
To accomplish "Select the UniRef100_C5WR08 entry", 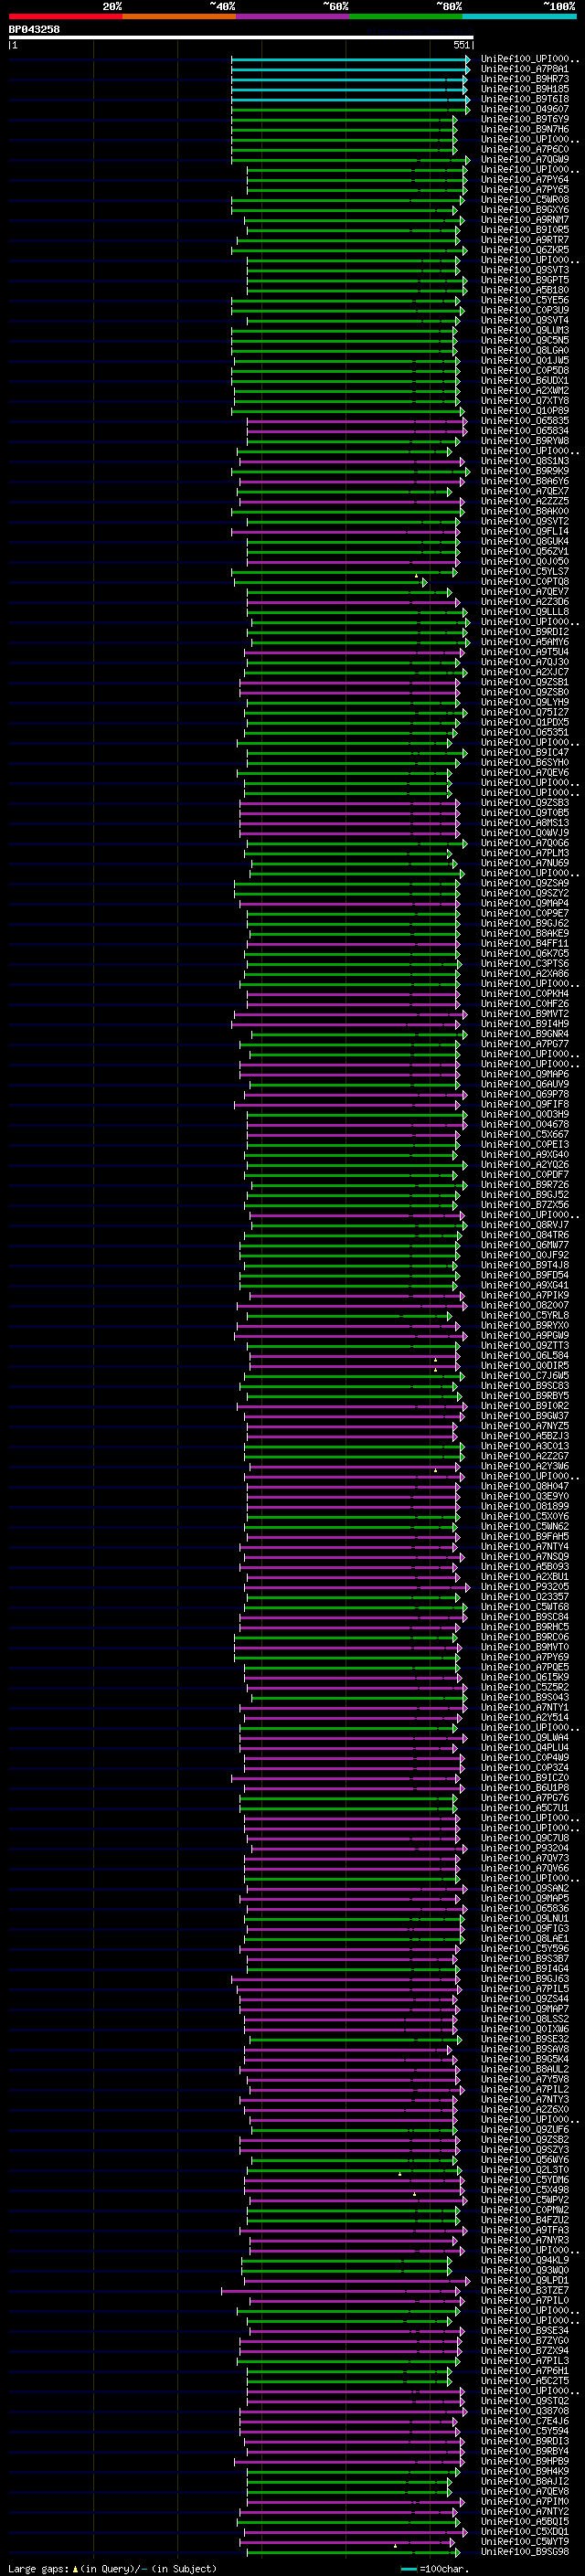I will (525, 199).
